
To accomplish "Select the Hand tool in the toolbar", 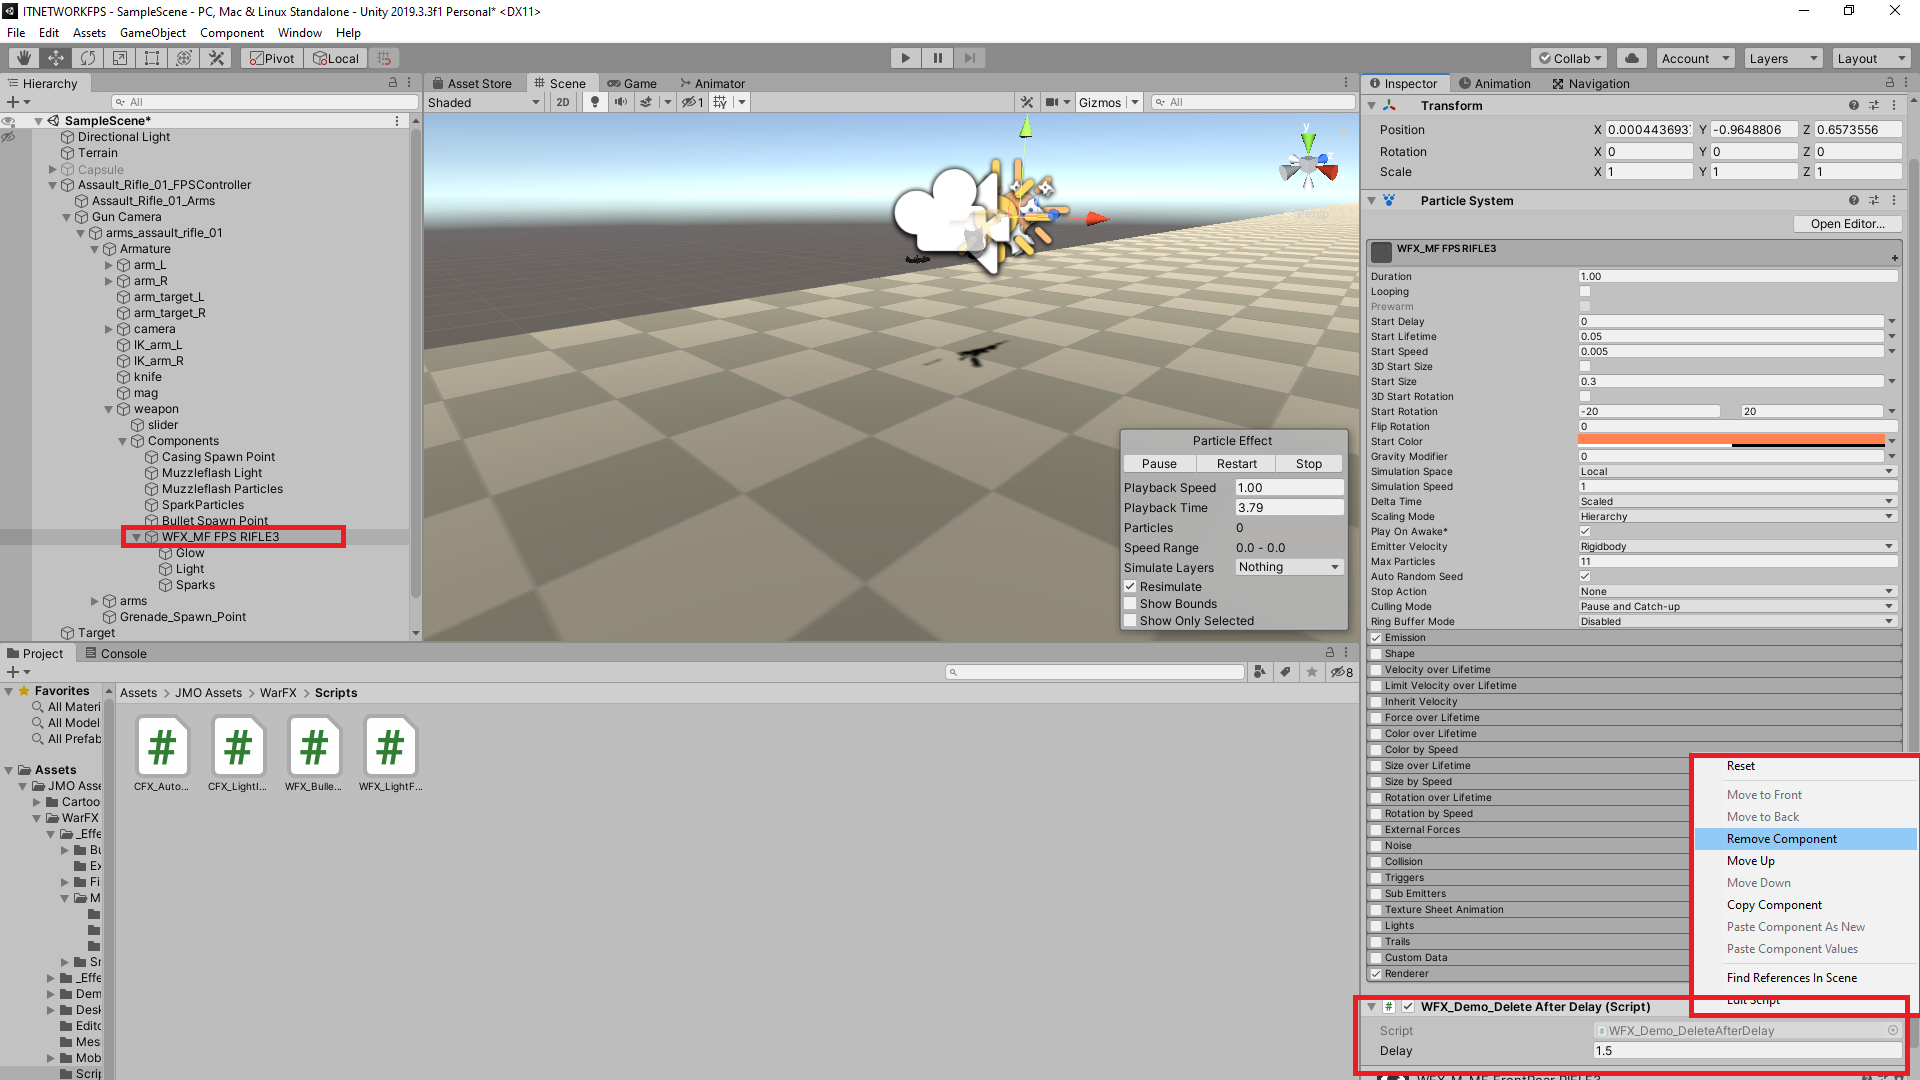I will (22, 57).
